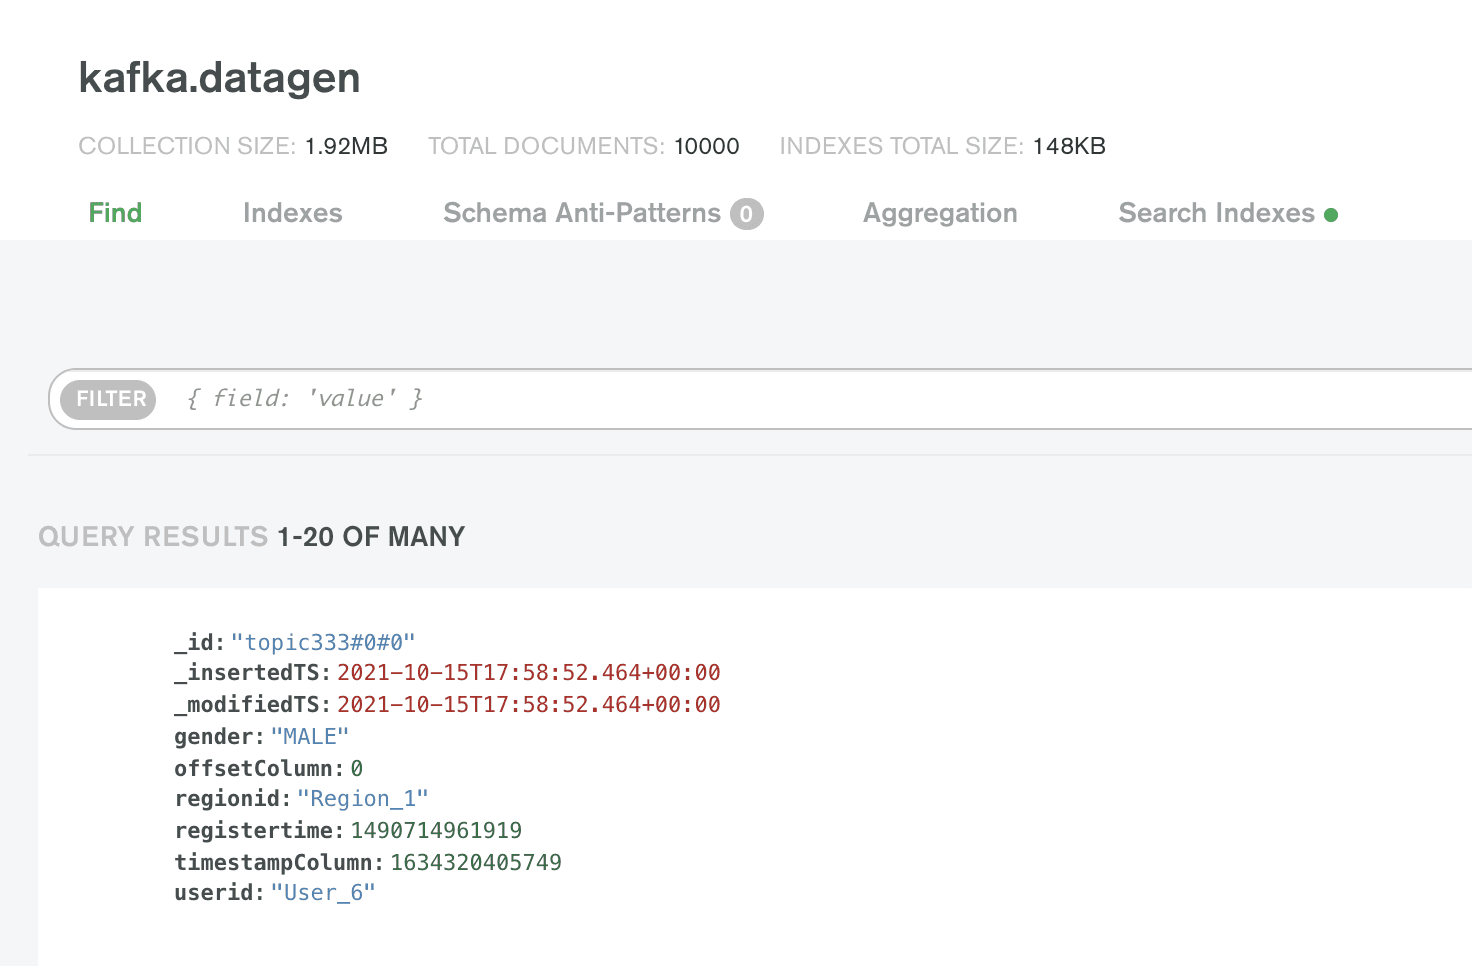This screenshot has width=1472, height=966.
Task: Switch to the Indexes tab
Action: click(x=292, y=213)
